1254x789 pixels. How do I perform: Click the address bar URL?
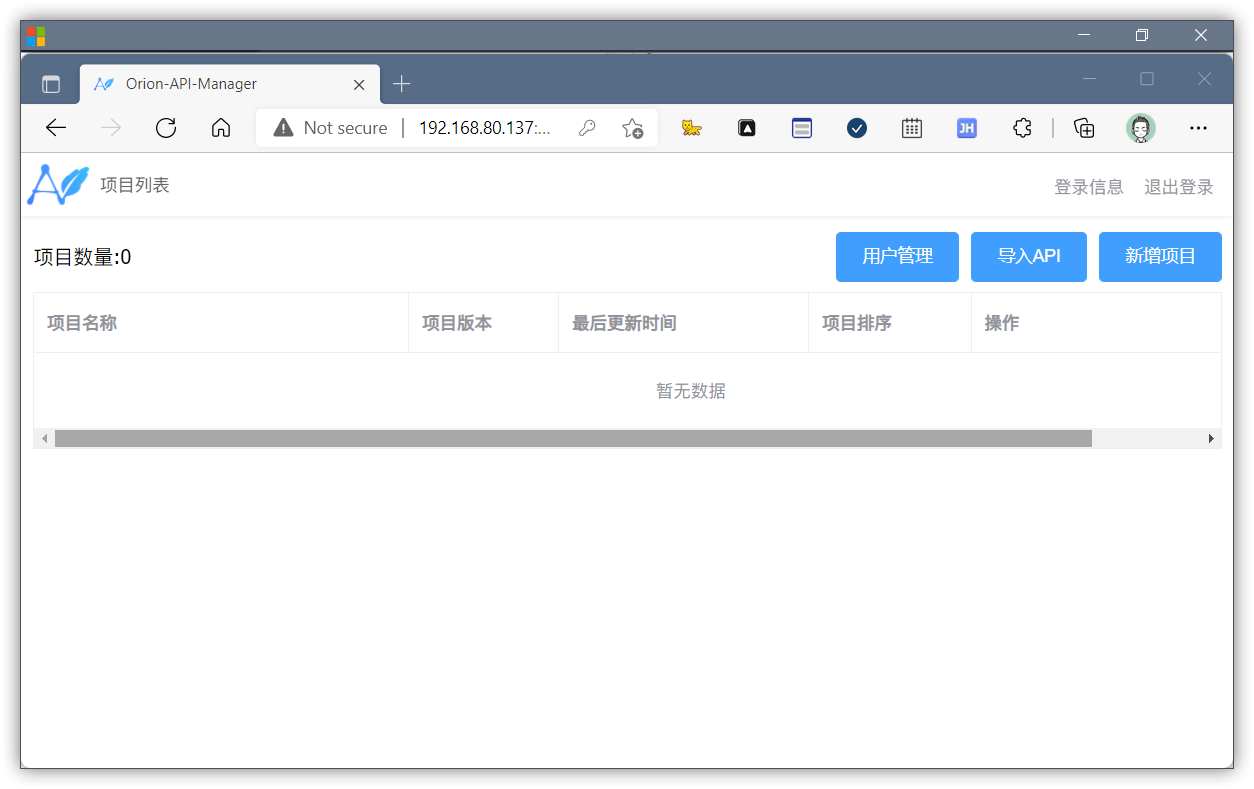(484, 128)
